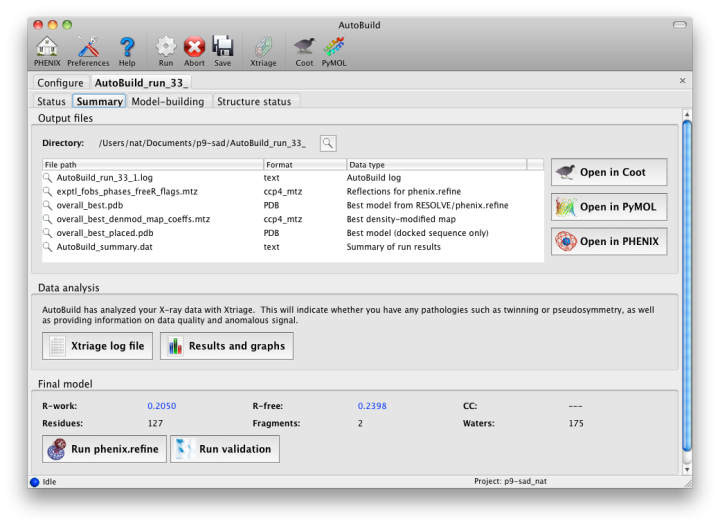The width and height of the screenshot is (720, 526).
Task: Open Preferences from the toolbar
Action: tap(88, 50)
